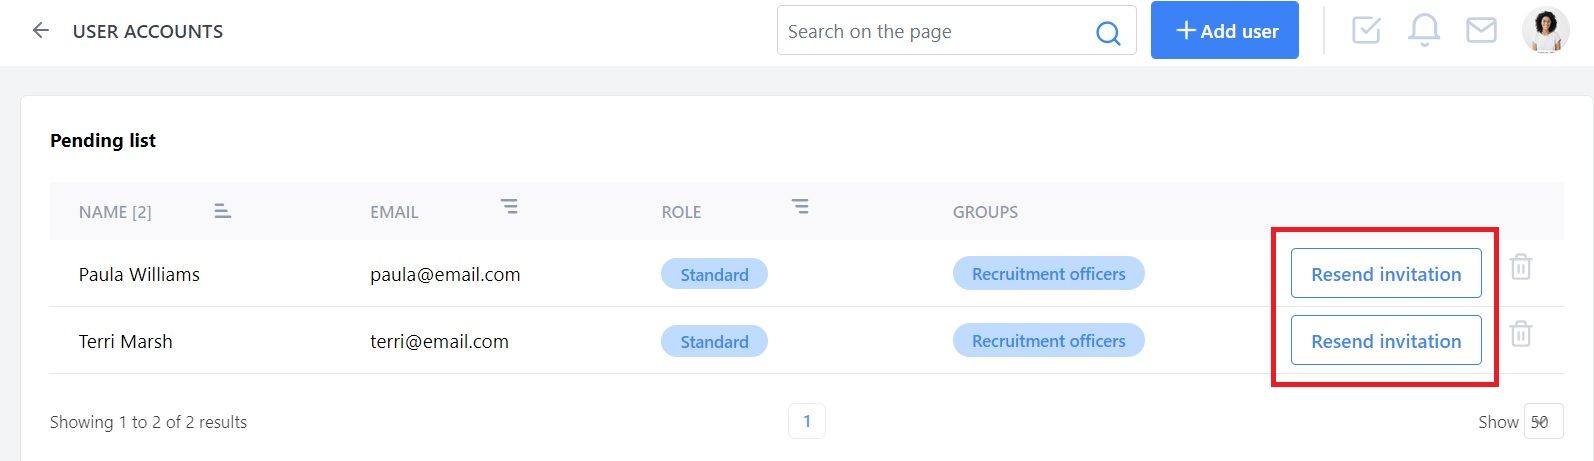Open the notifications bell
Screen dimensions: 1594x461
1424,31
